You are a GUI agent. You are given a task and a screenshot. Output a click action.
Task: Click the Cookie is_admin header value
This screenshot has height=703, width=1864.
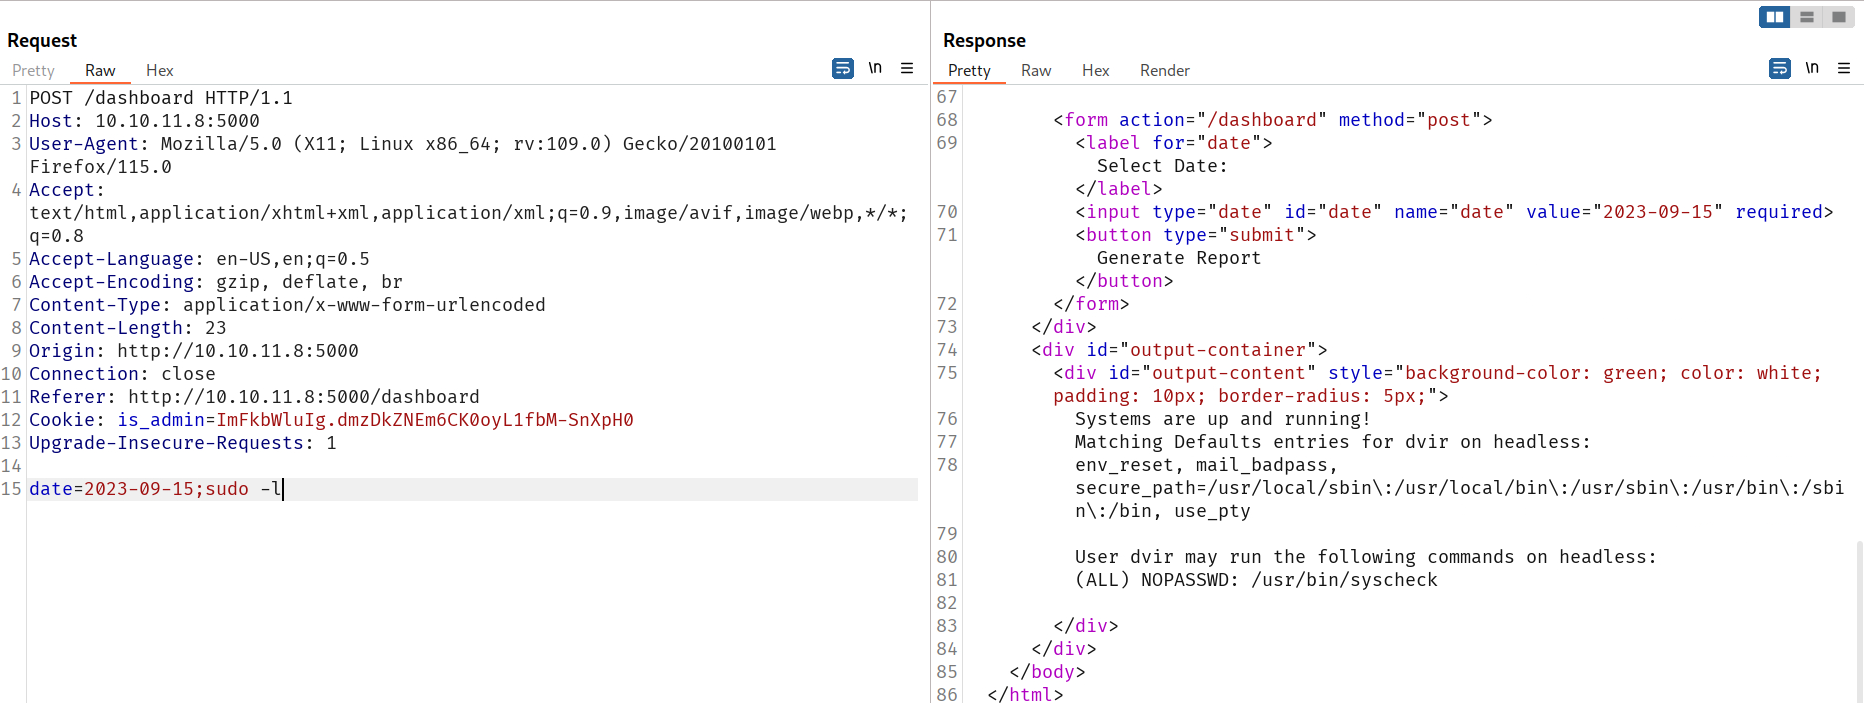pyautogui.click(x=425, y=420)
